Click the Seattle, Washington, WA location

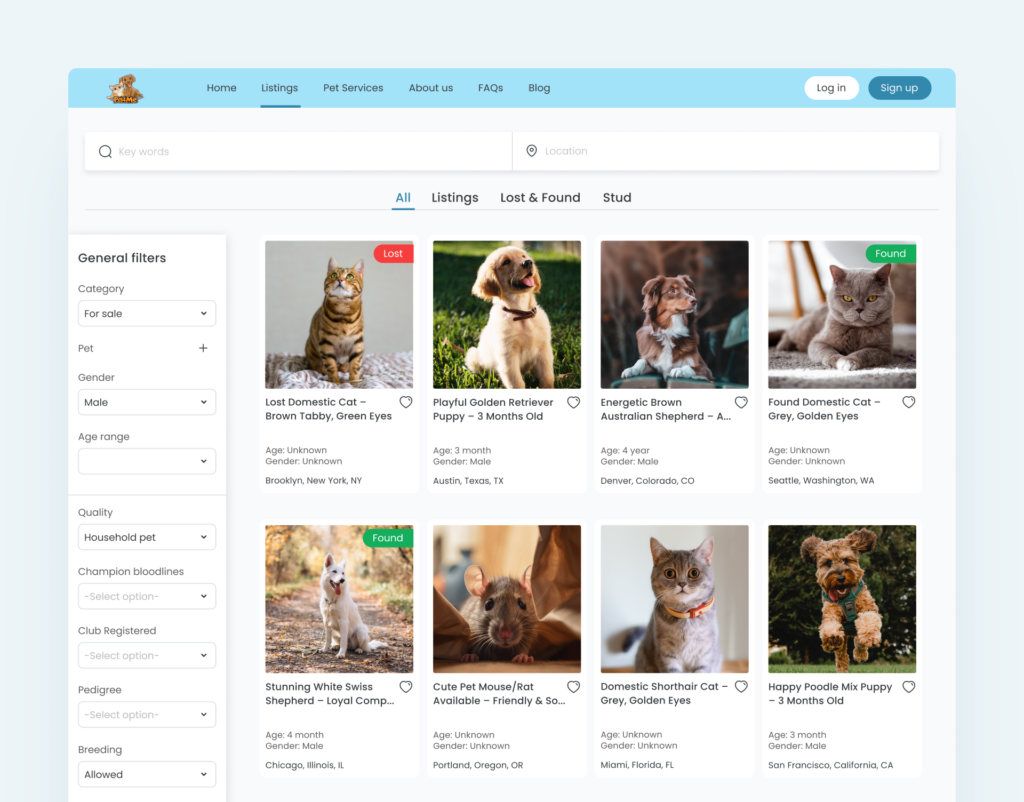click(821, 481)
